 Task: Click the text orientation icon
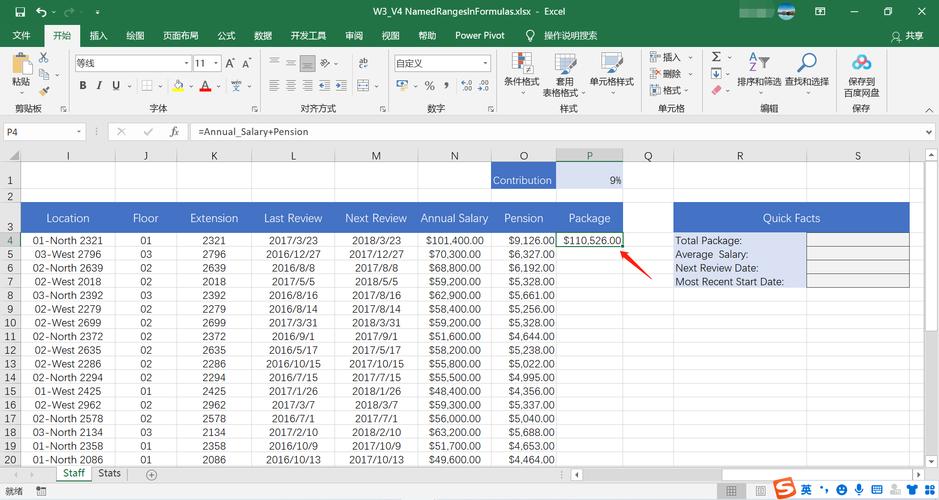[325, 63]
